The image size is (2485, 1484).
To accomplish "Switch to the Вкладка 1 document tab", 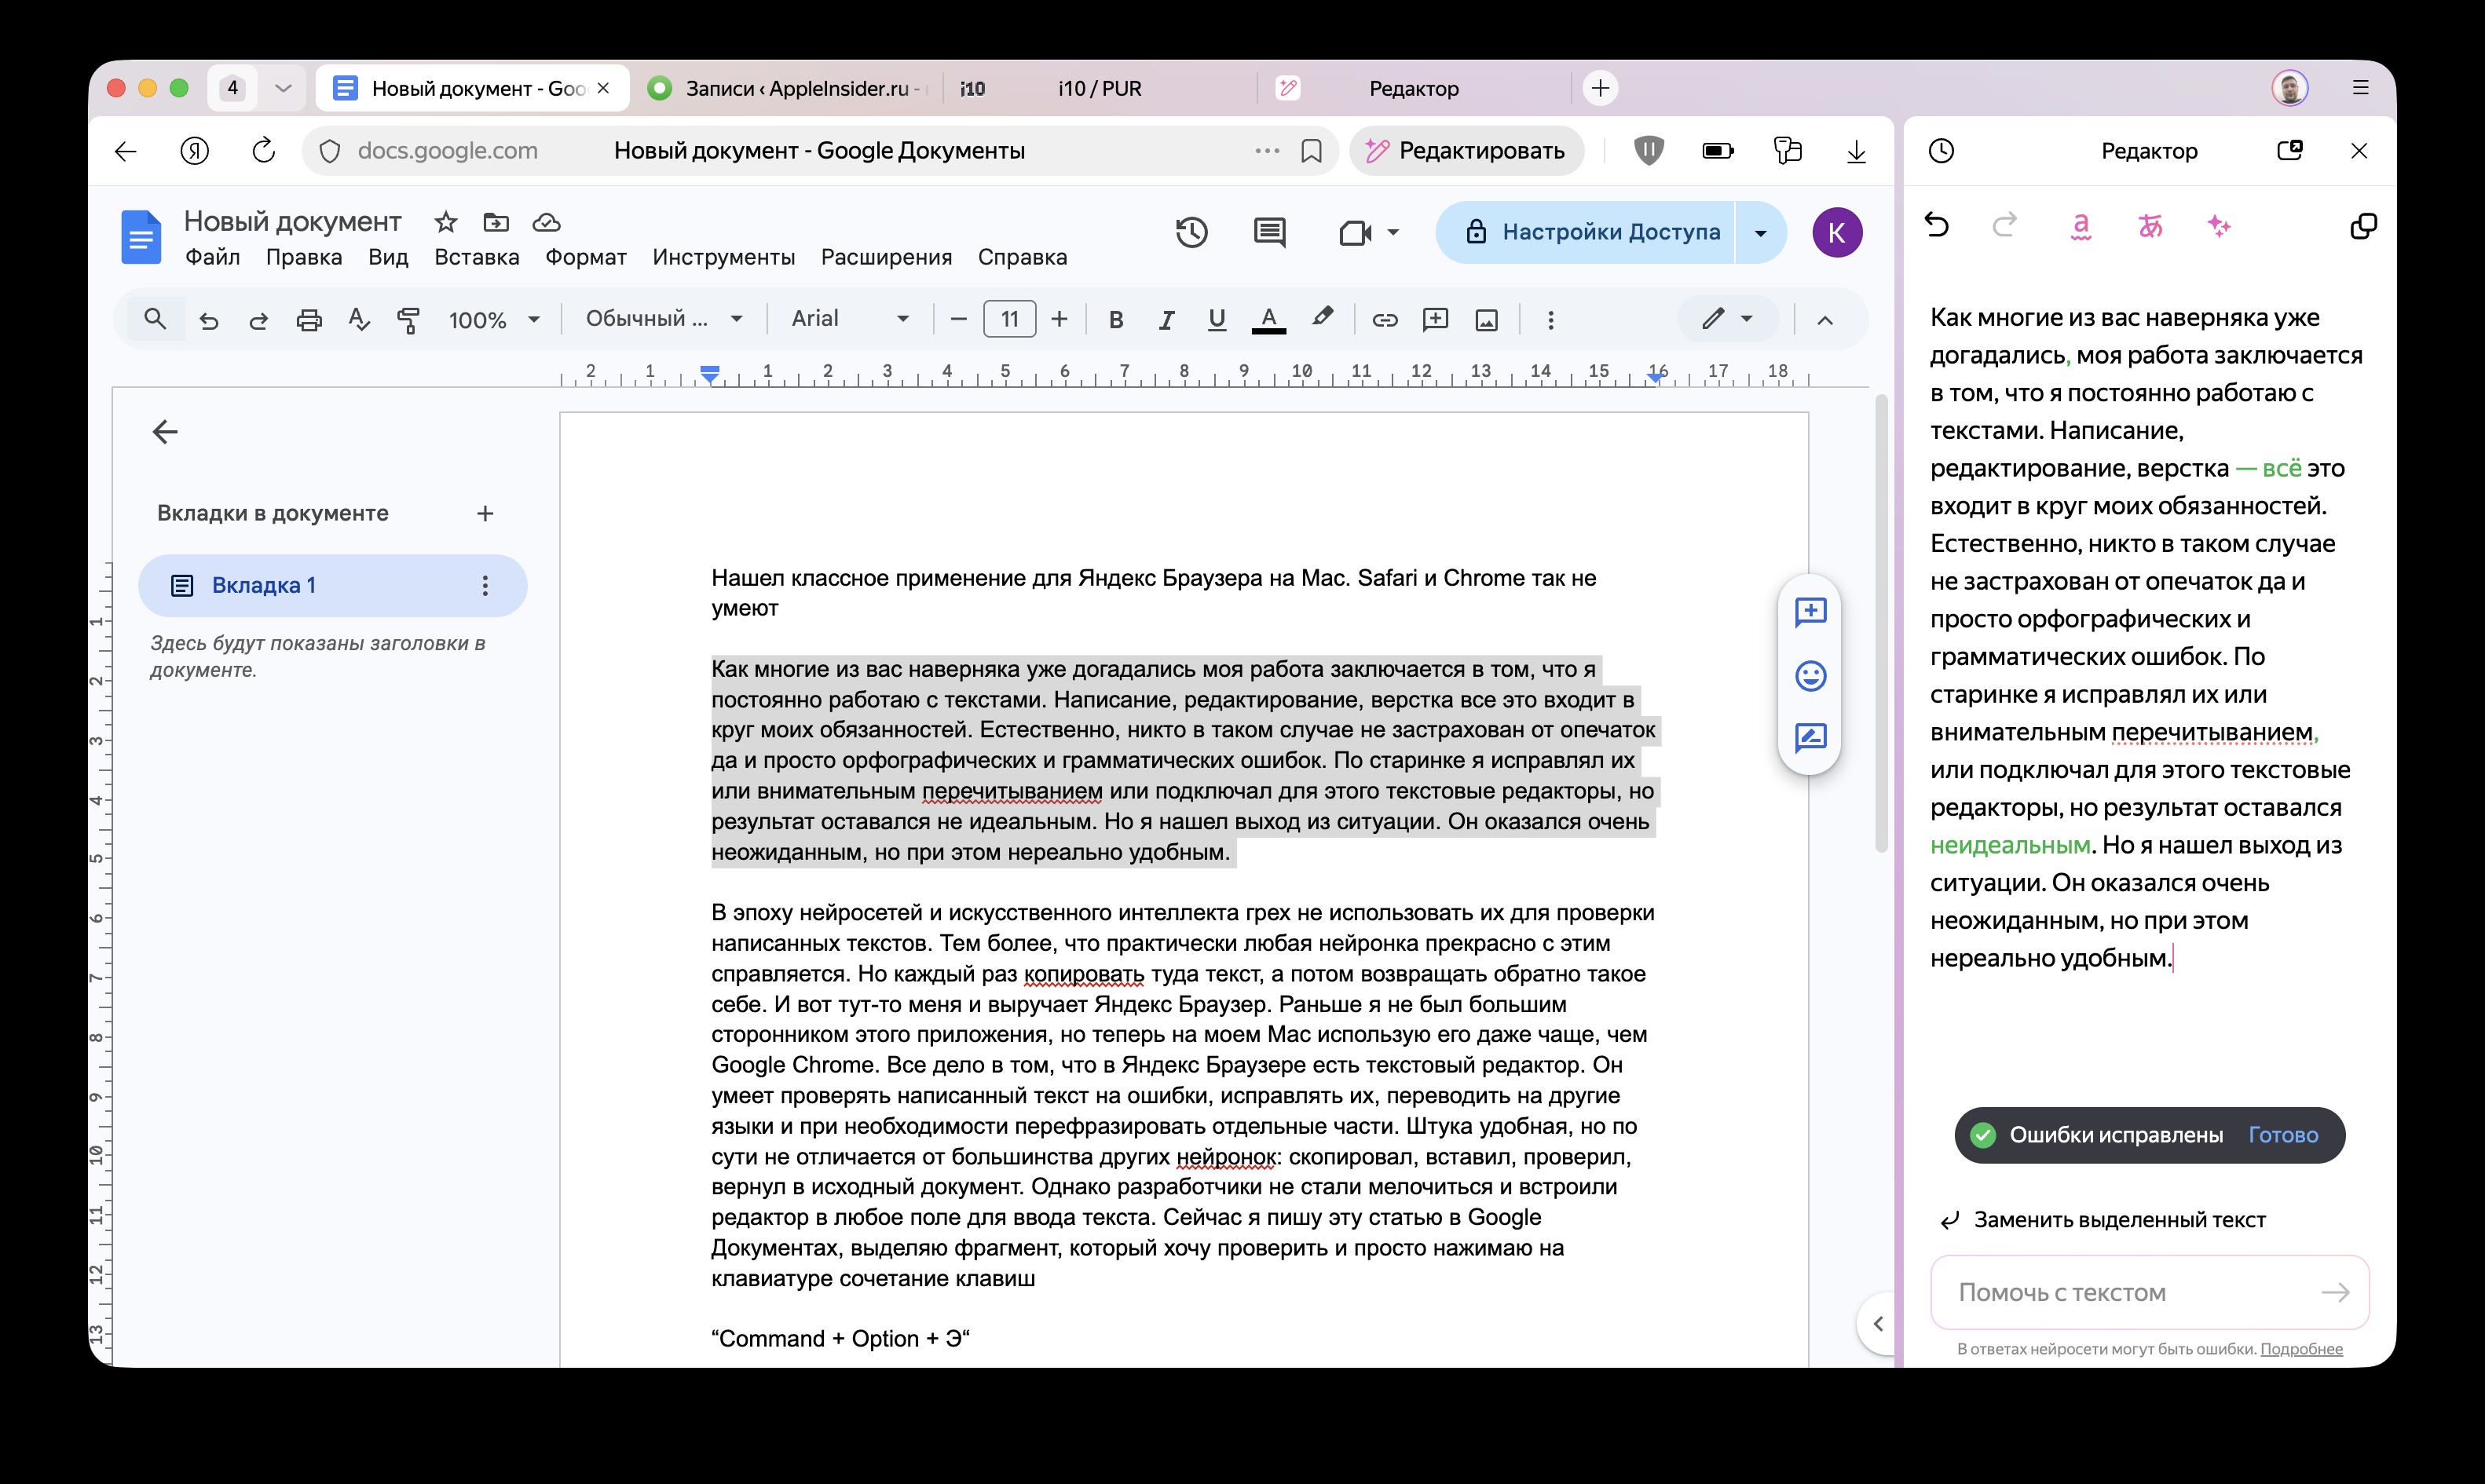I will pyautogui.click(x=263, y=585).
